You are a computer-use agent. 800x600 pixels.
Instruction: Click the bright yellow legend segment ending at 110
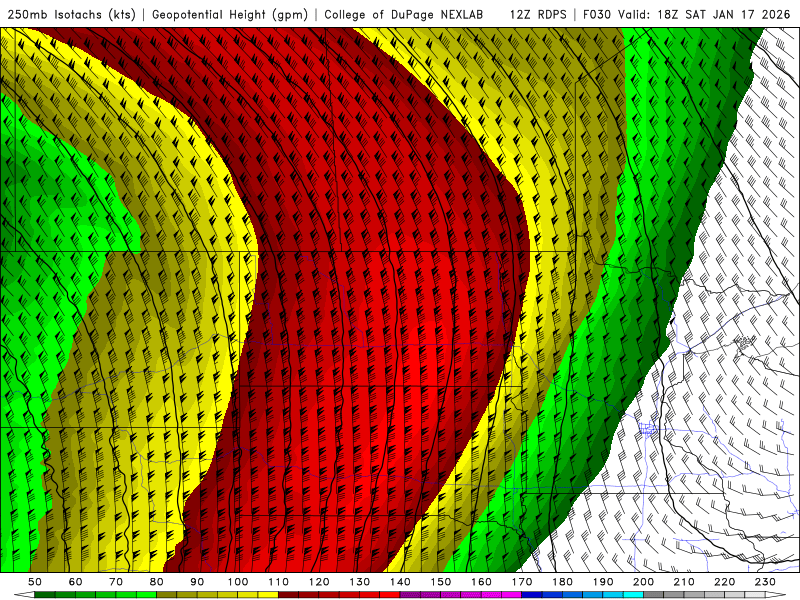click(268, 595)
